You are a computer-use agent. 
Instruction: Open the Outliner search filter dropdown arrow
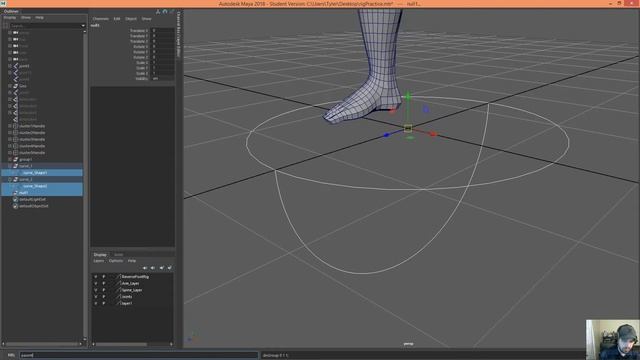point(83,25)
